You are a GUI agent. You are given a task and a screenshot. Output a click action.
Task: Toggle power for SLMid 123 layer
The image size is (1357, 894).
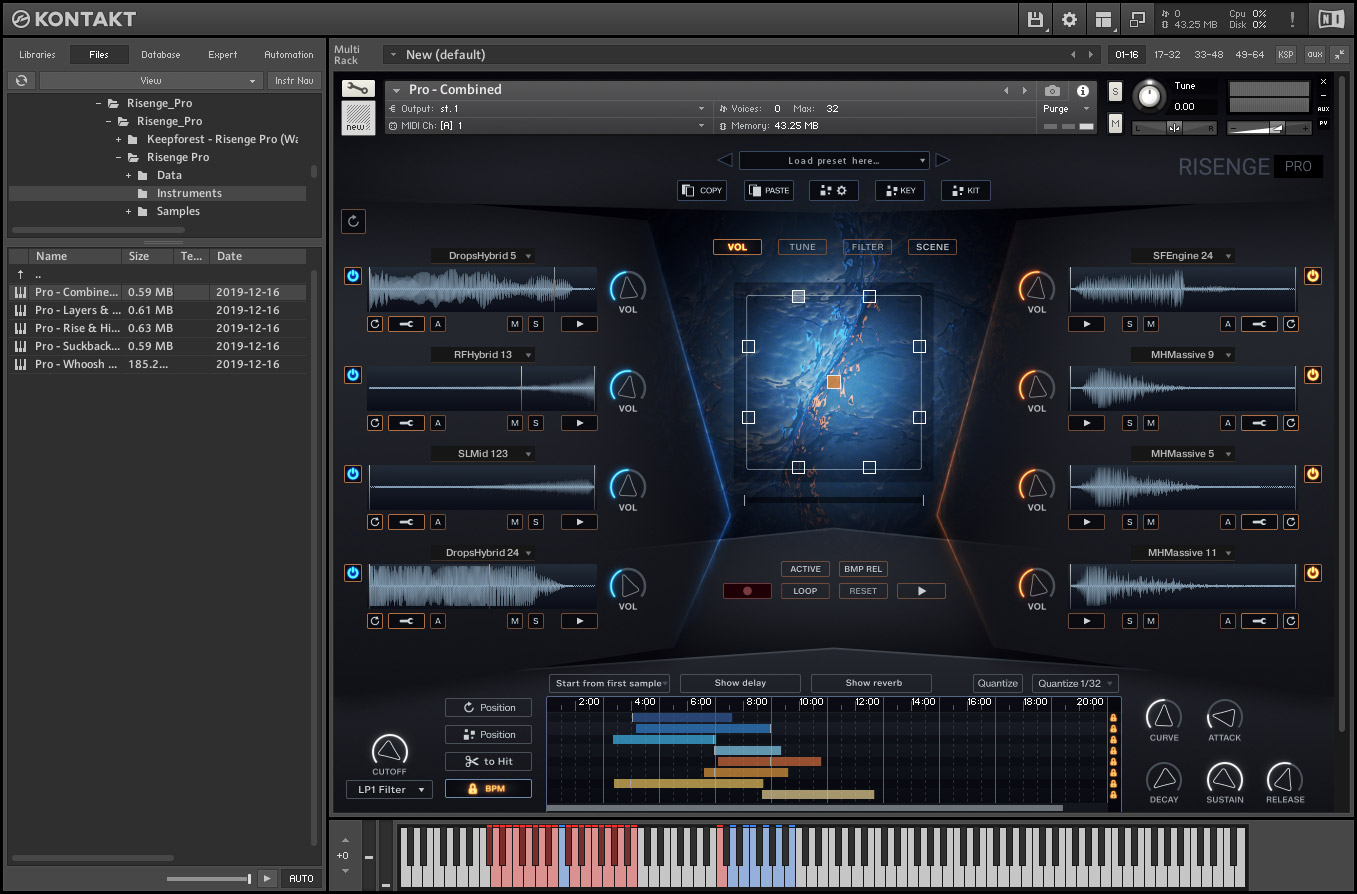pyautogui.click(x=353, y=474)
